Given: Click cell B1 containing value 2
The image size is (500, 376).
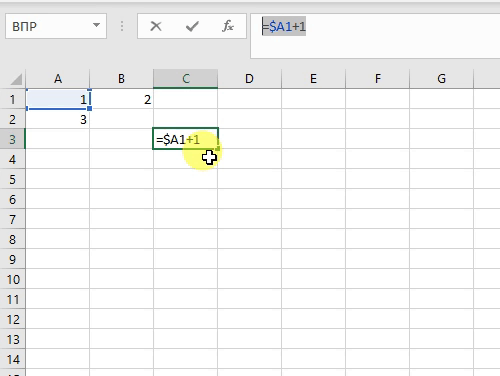Looking at the screenshot, I should [x=121, y=99].
